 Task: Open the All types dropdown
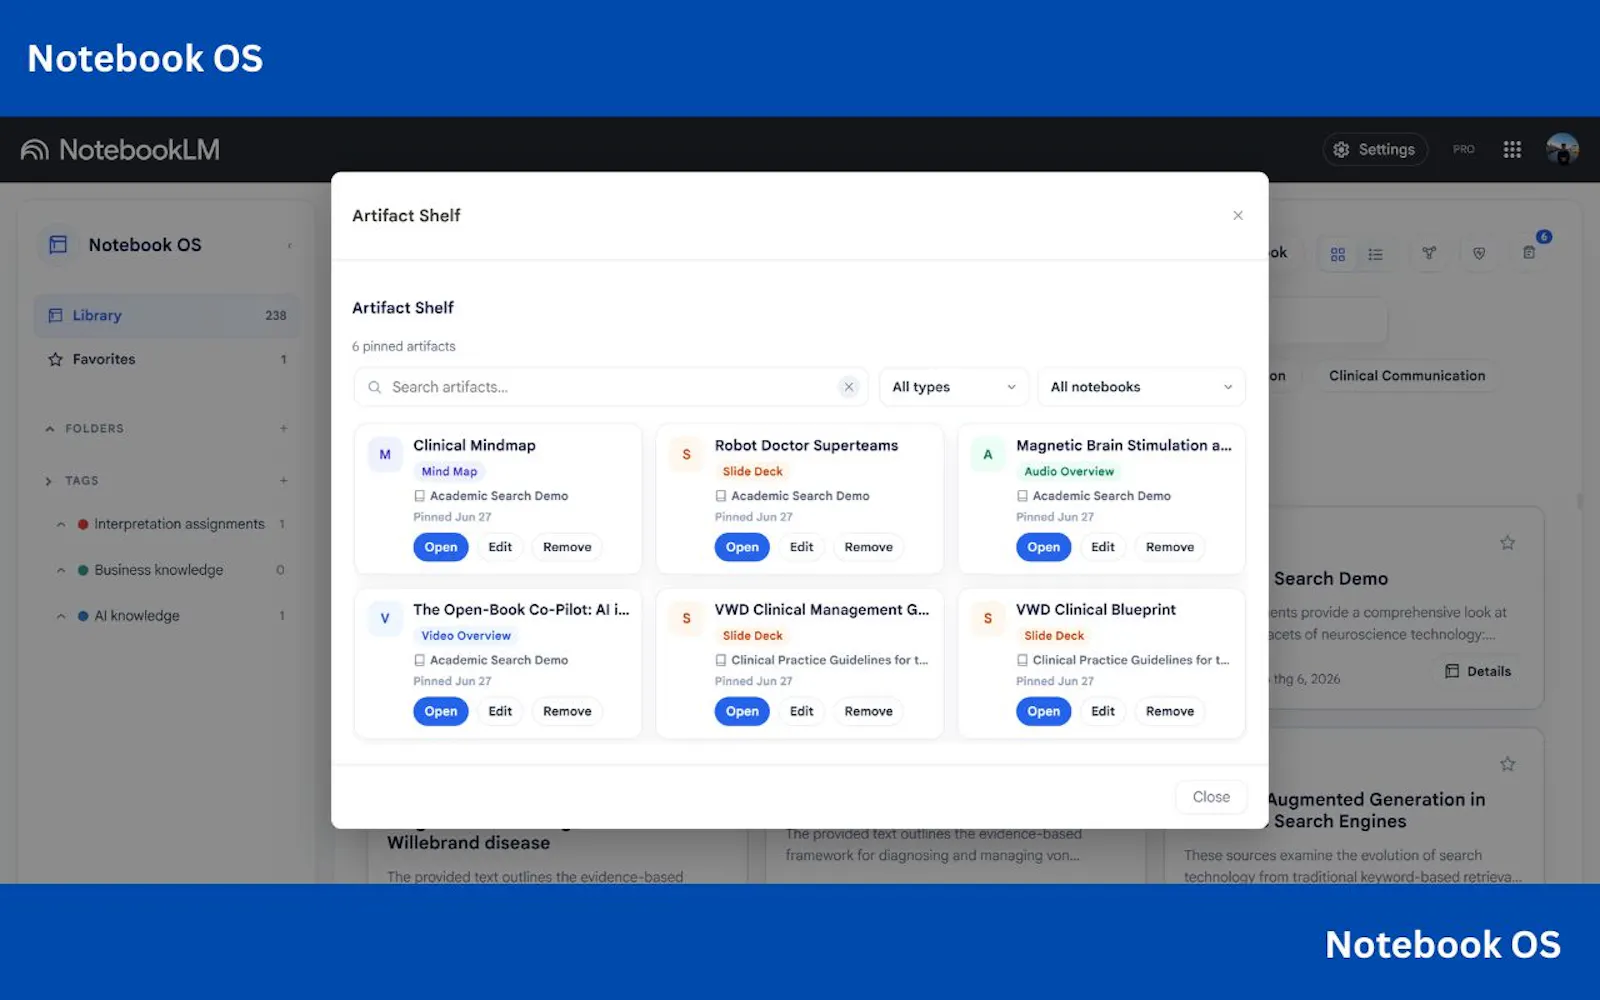click(953, 387)
